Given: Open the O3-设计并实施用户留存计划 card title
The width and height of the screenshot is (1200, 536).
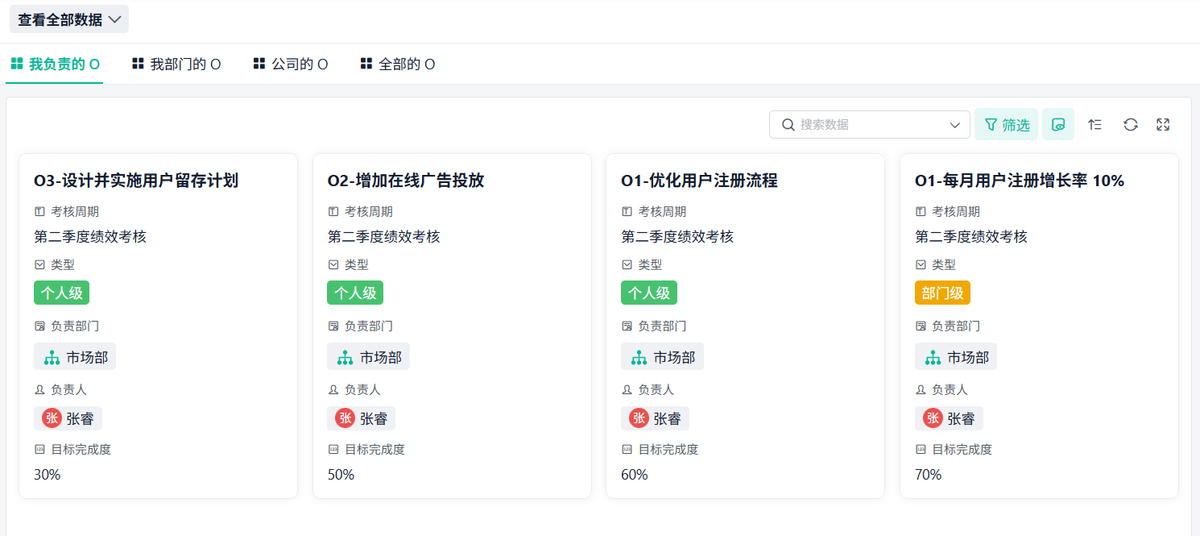Looking at the screenshot, I should tap(136, 181).
